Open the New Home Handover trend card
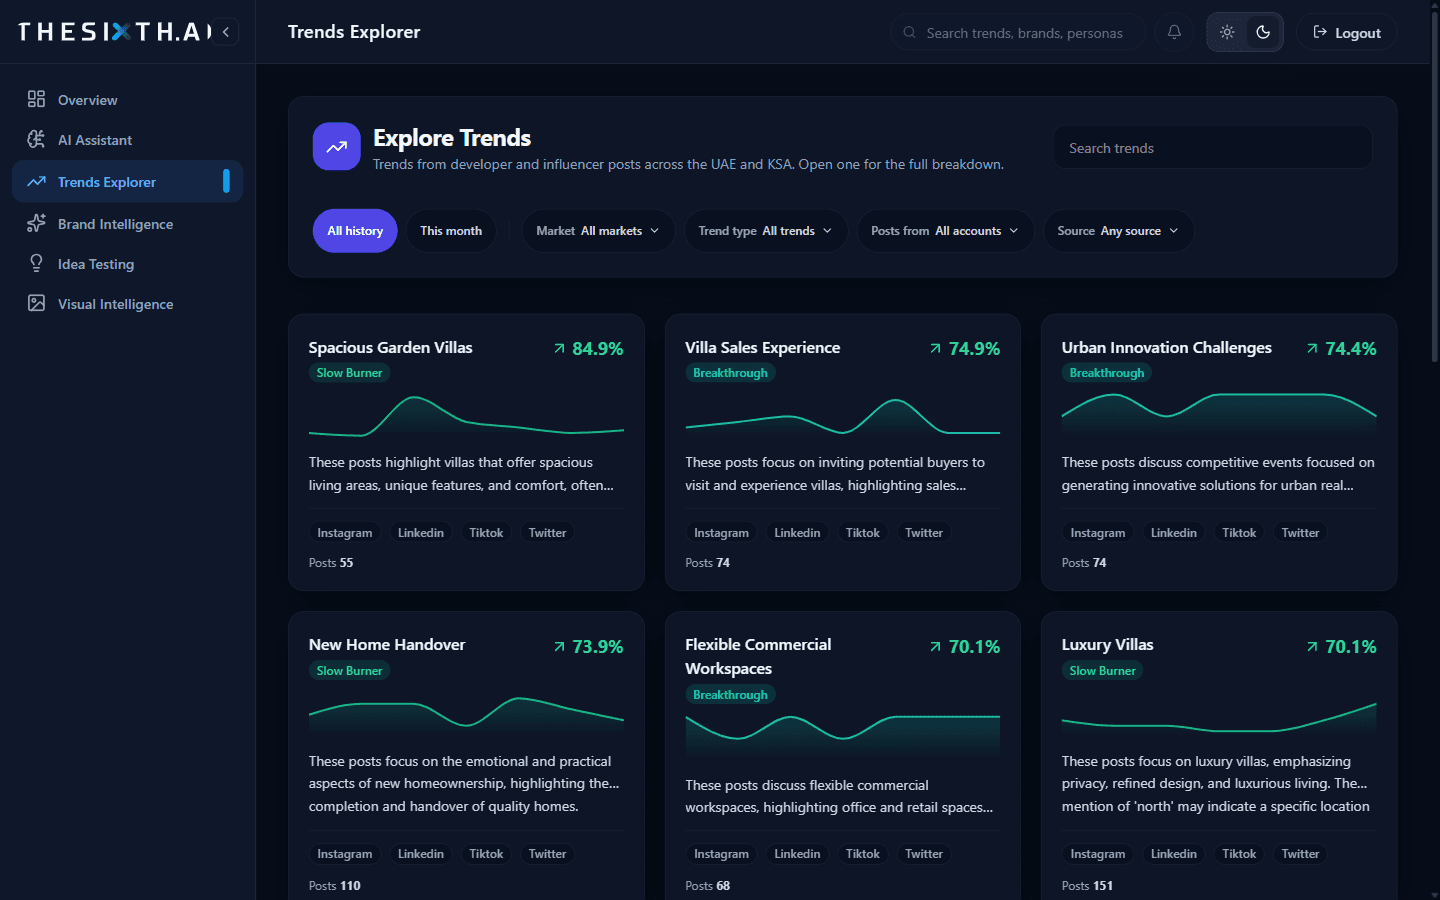1440x900 pixels. point(466,755)
